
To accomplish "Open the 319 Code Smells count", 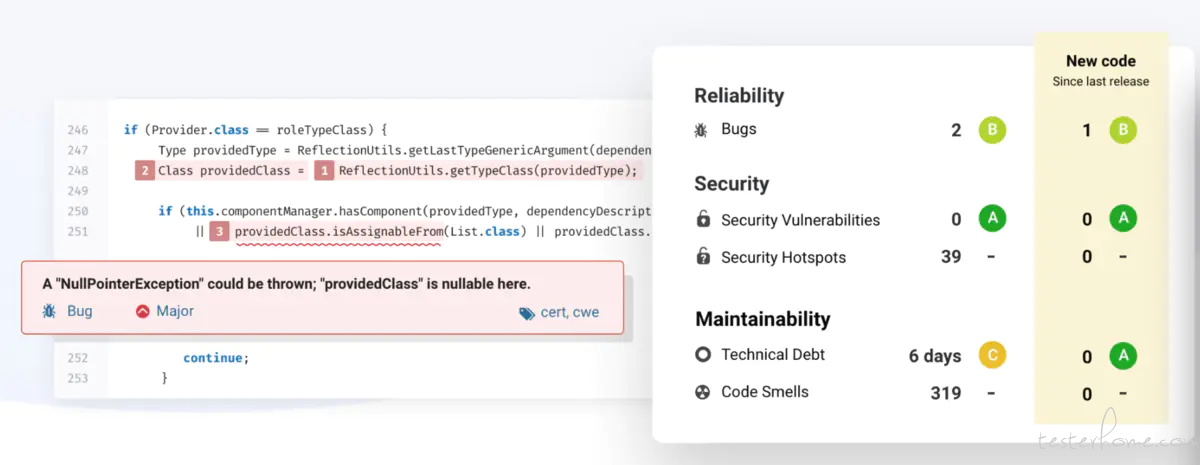I will coord(946,393).
